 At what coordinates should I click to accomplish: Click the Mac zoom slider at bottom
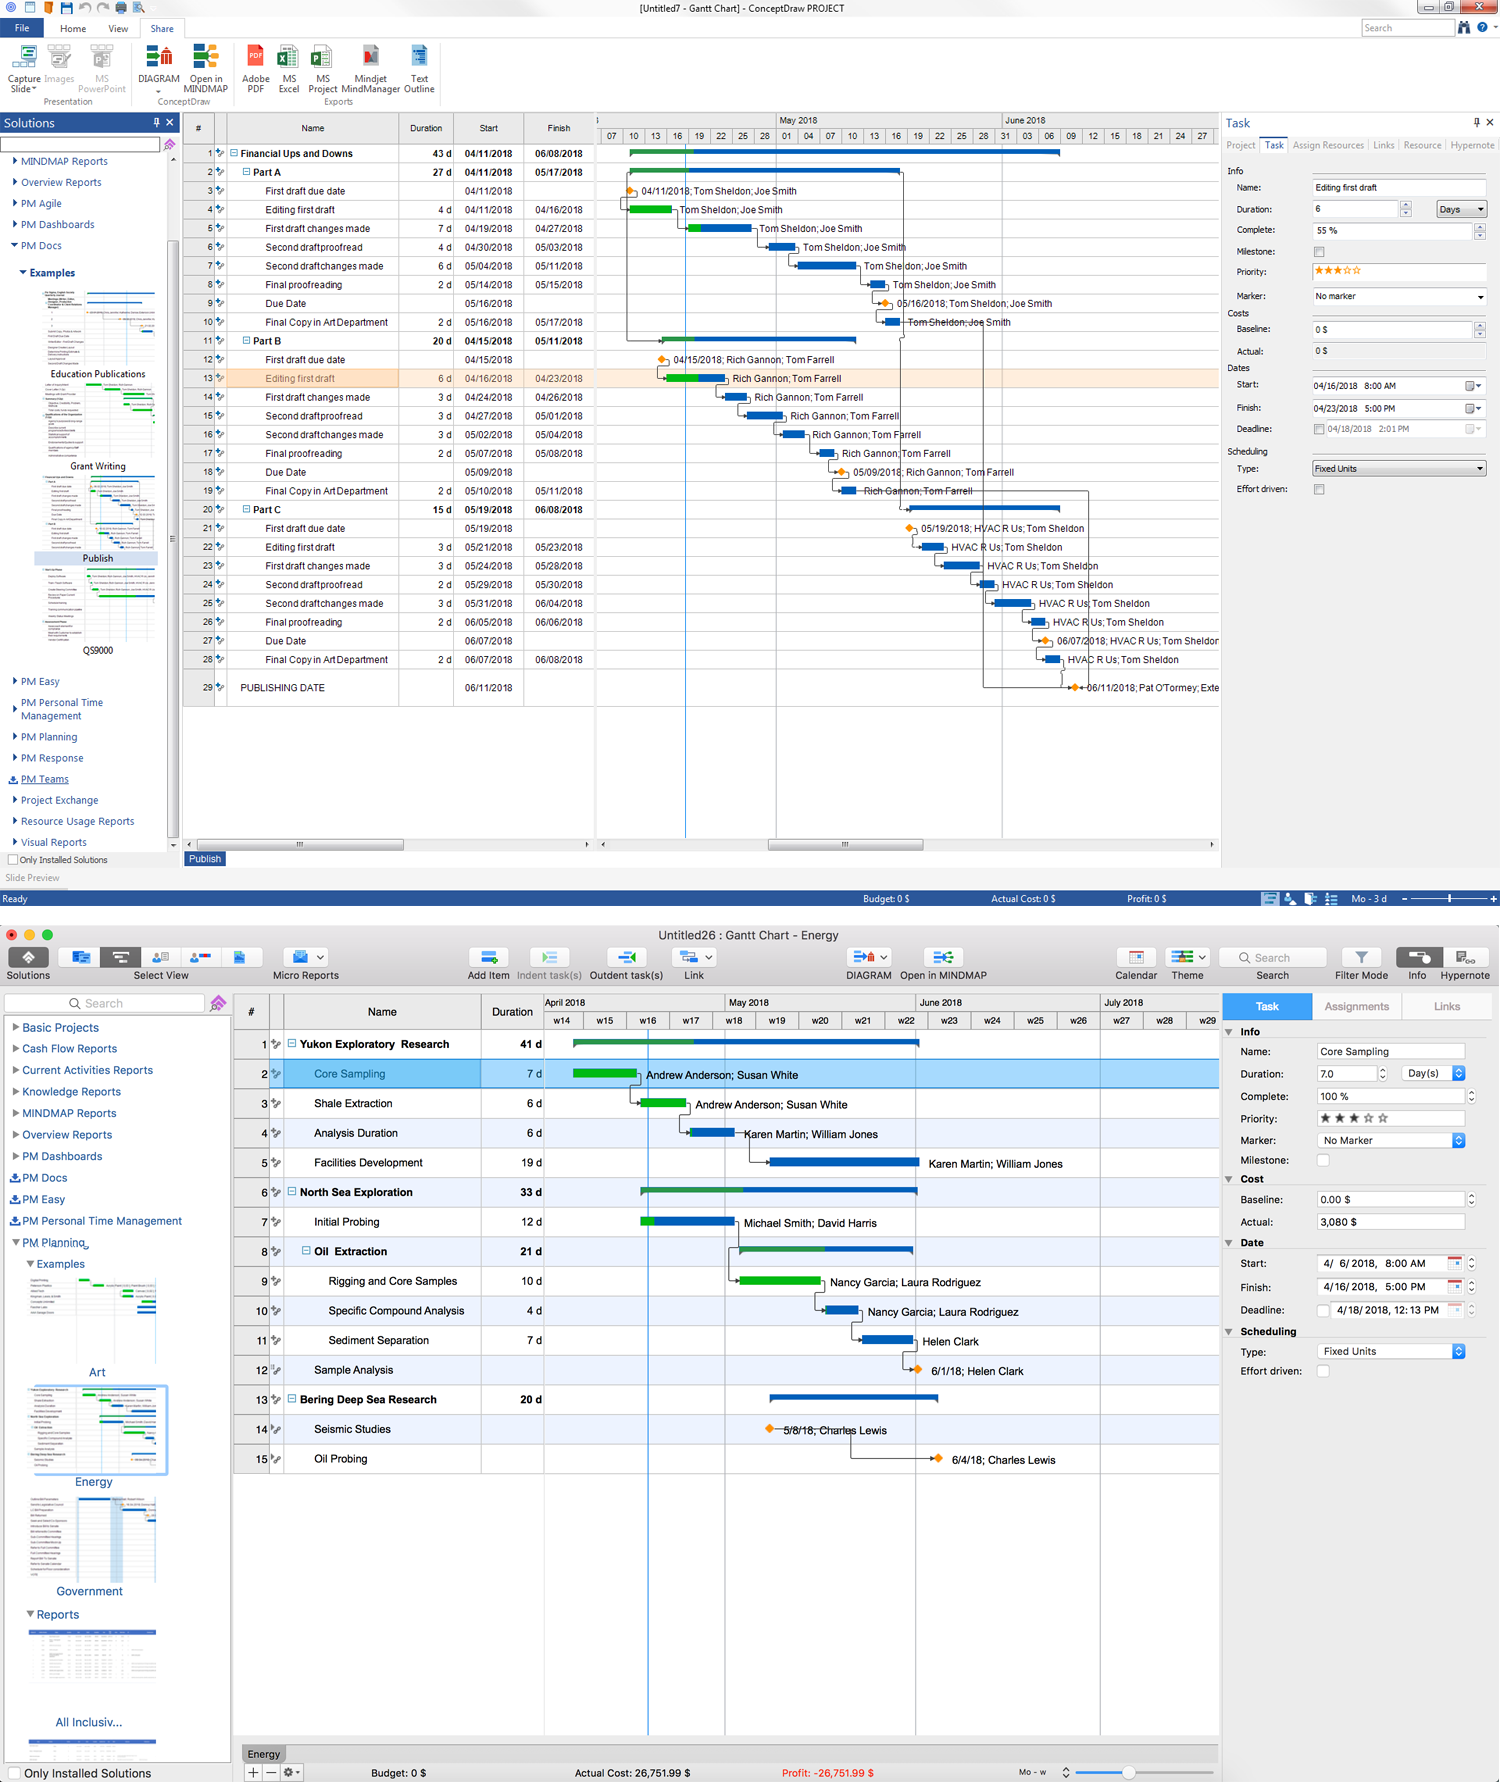tap(1128, 1772)
